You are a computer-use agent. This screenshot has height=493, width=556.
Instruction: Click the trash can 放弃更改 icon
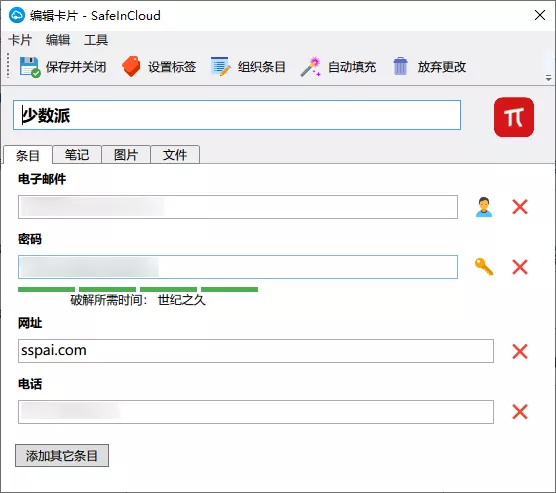click(x=400, y=66)
